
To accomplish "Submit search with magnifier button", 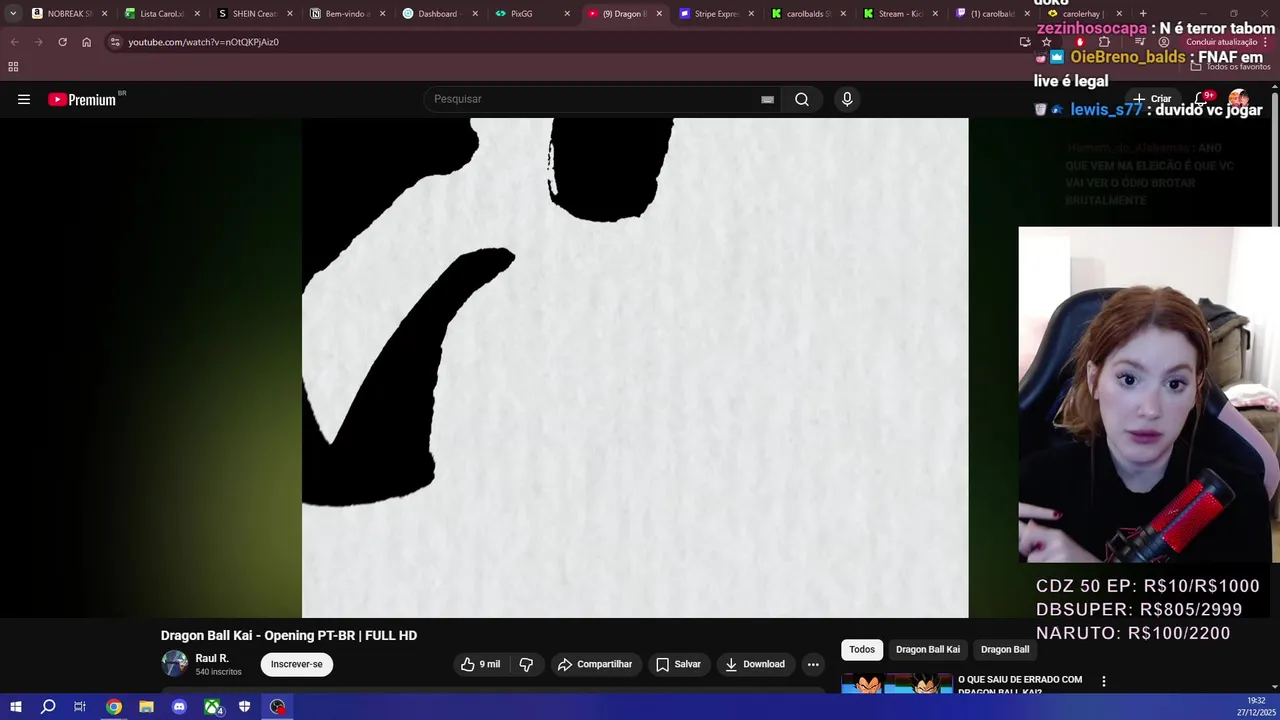I will [802, 99].
